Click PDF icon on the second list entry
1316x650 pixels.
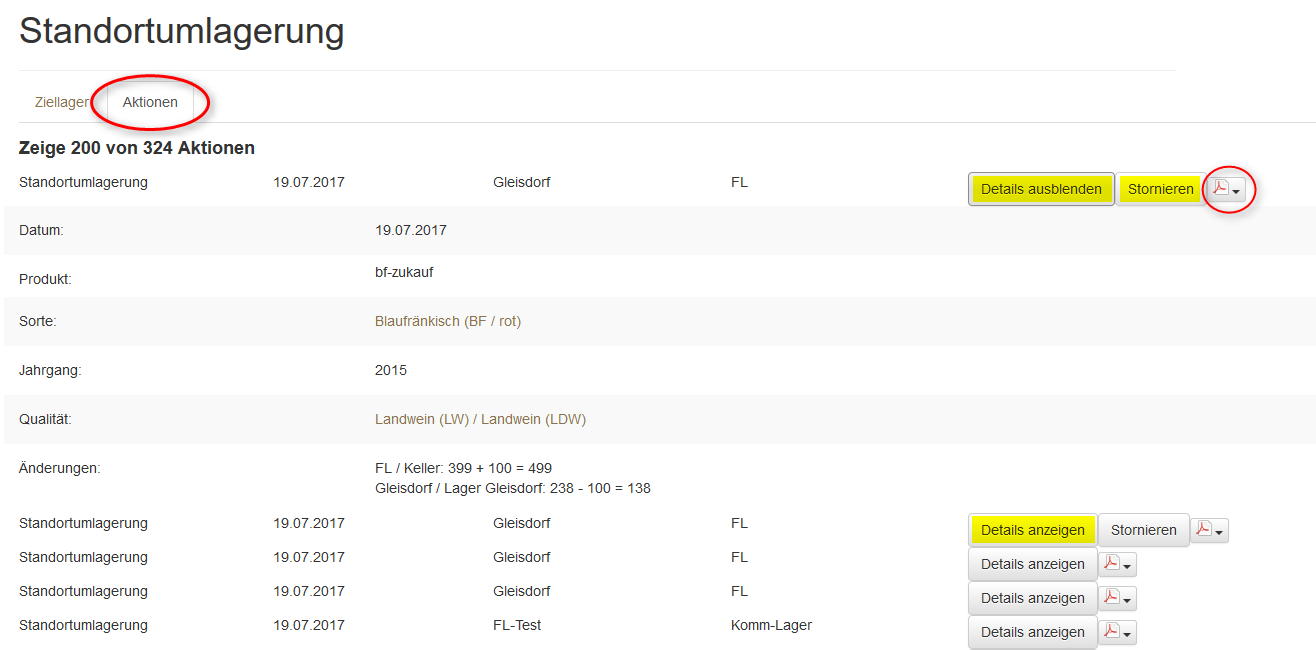(x=1203, y=529)
